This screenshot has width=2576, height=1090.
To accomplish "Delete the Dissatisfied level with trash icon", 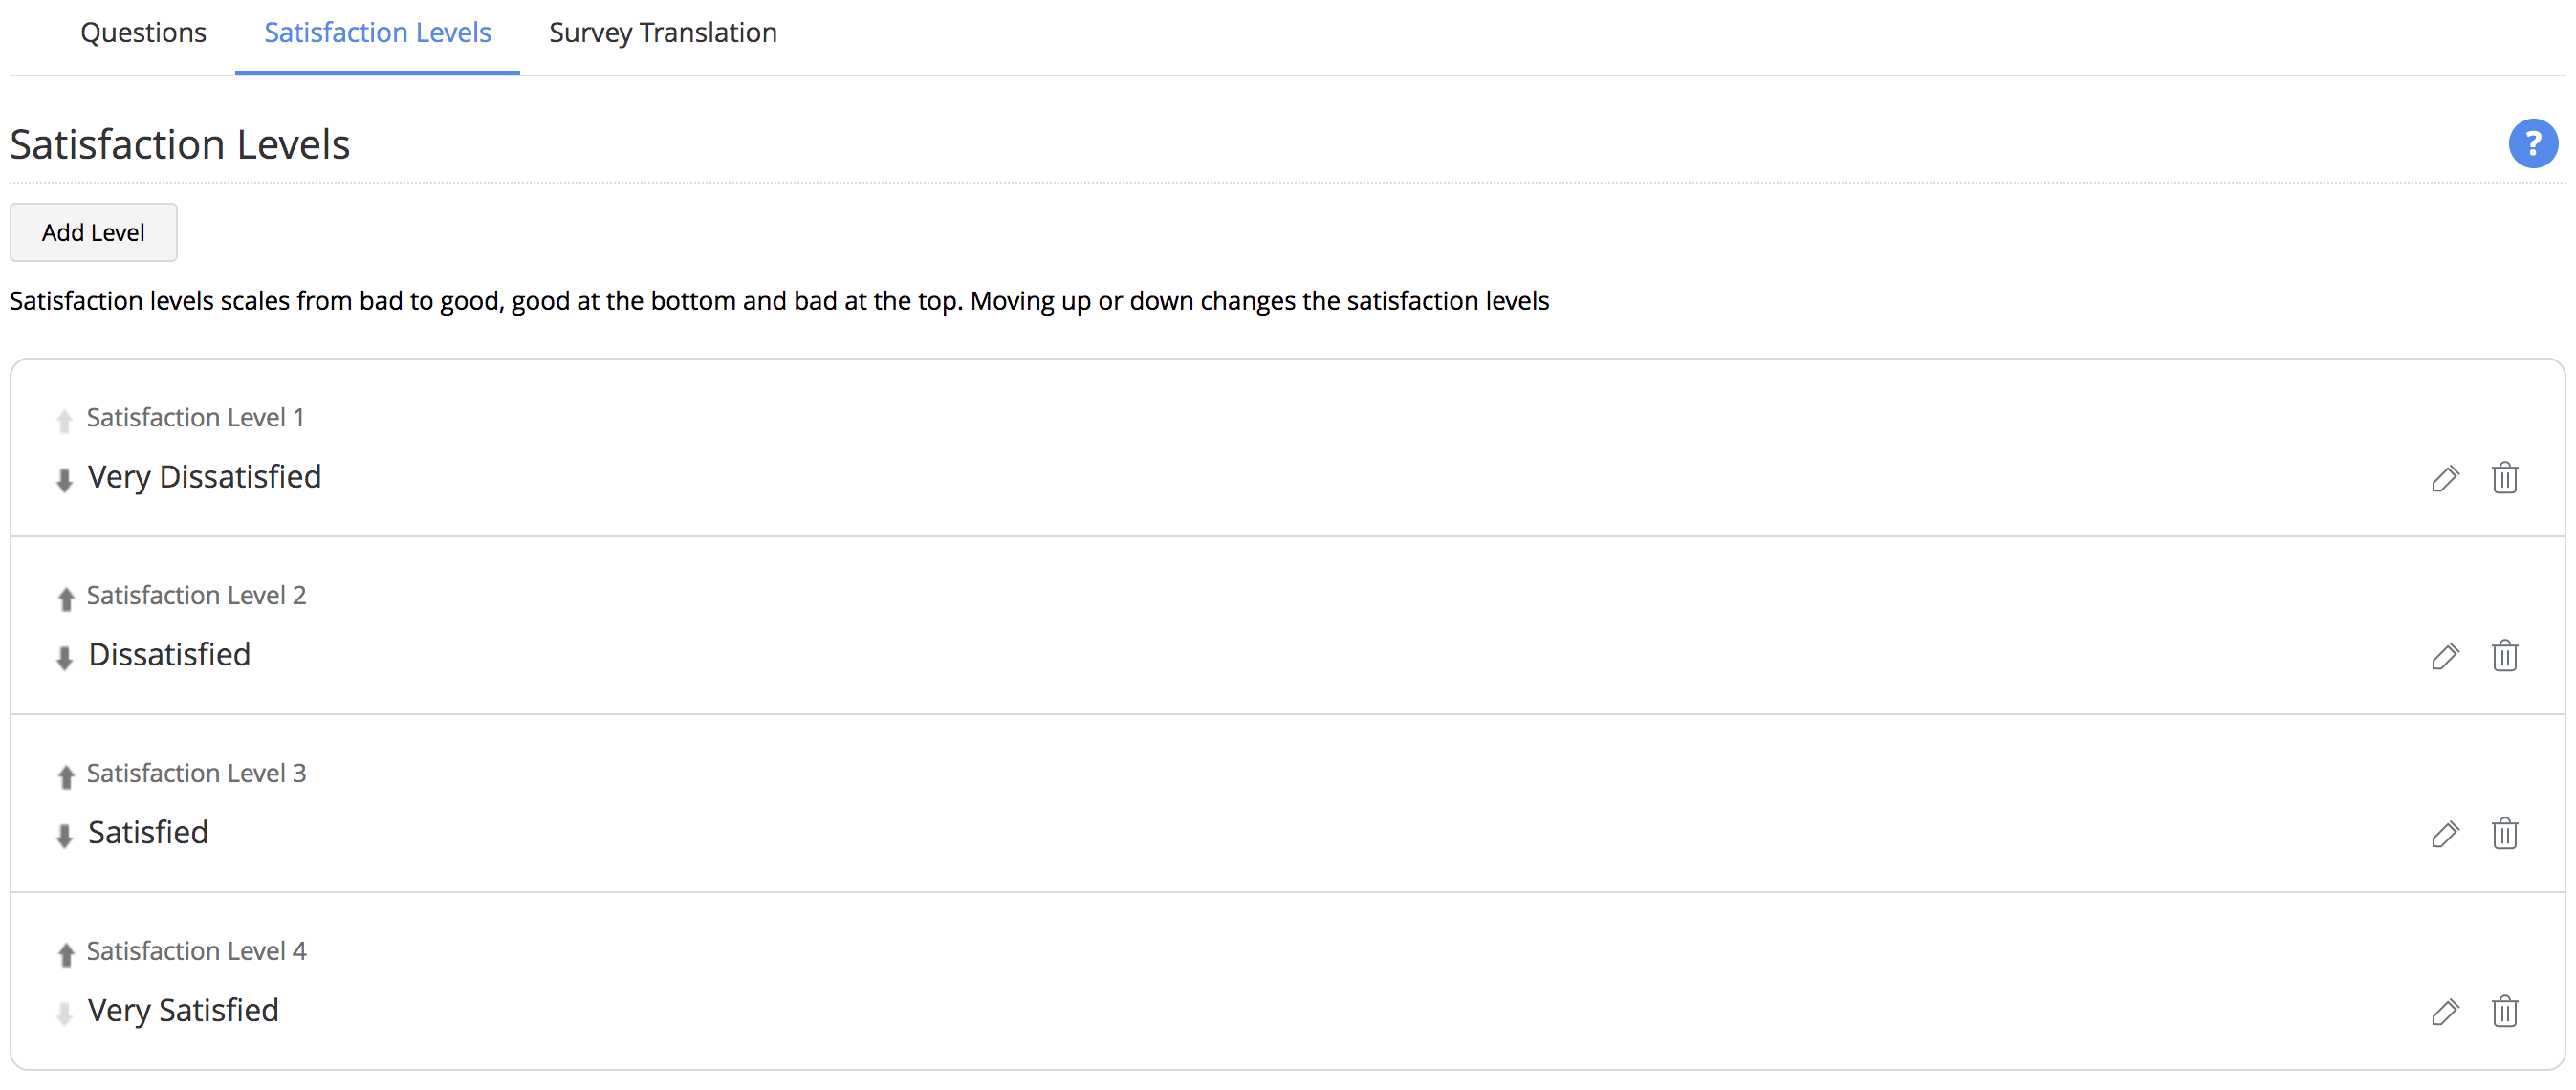I will [x=2504, y=656].
